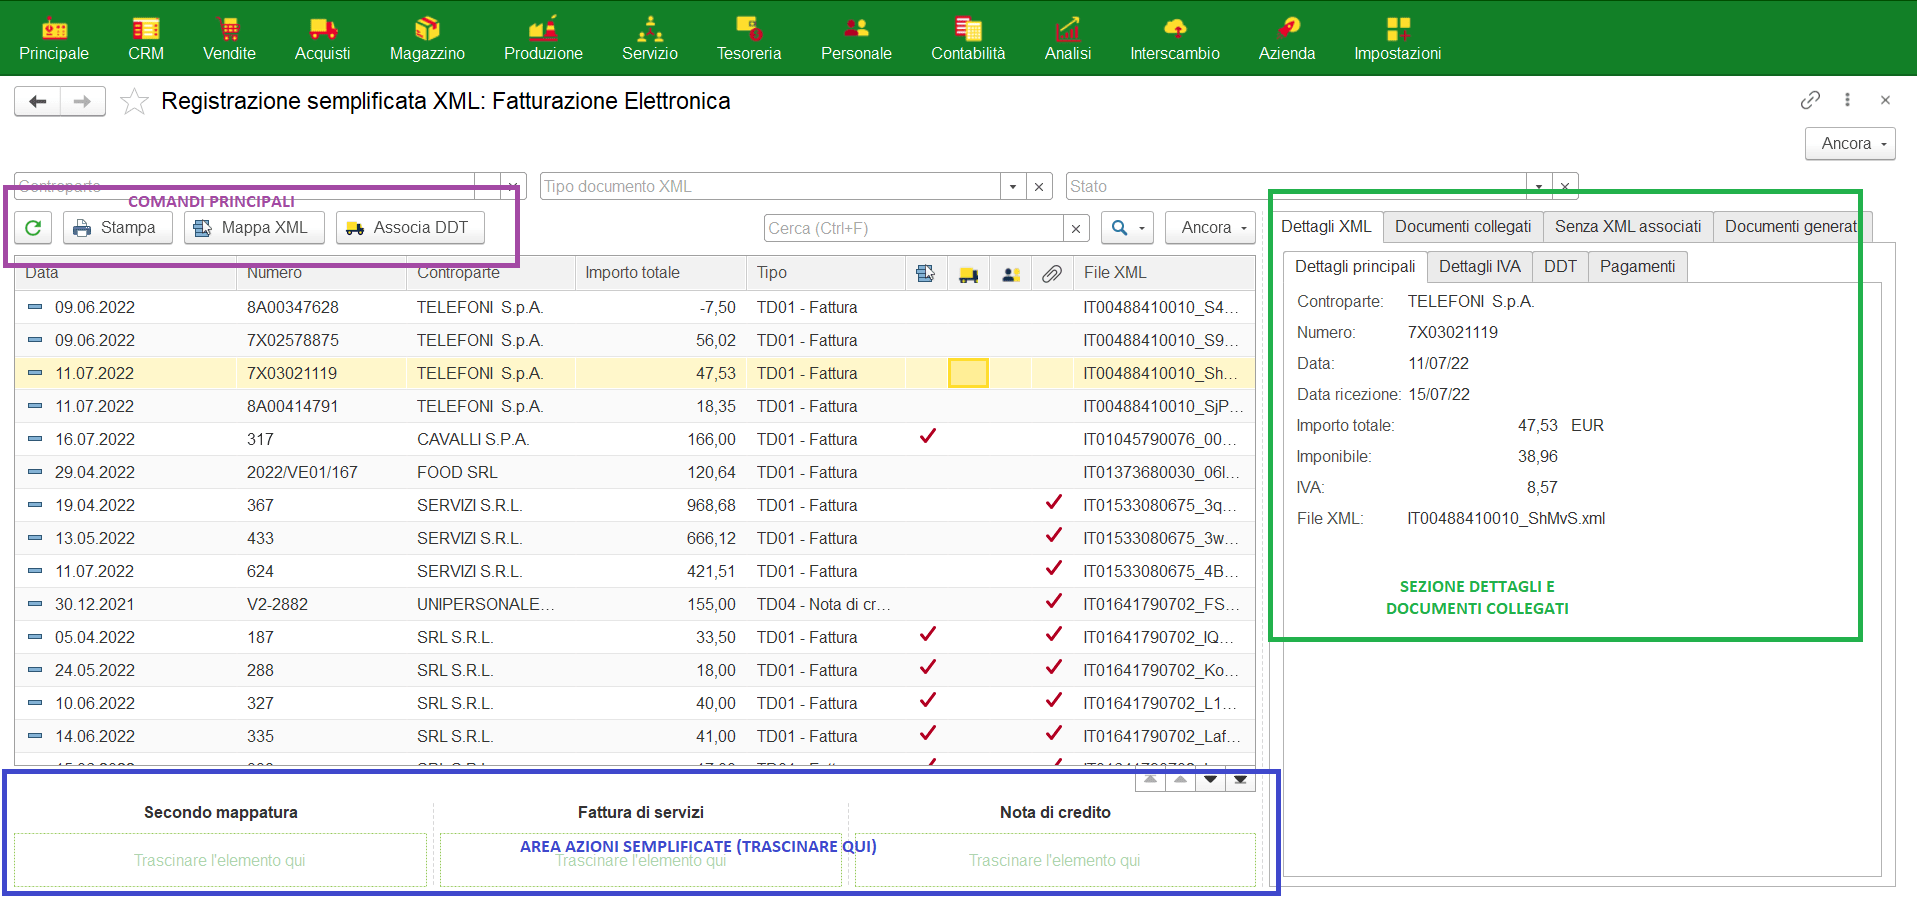The width and height of the screenshot is (1917, 901).
Task: Click the Nota di credito drop area
Action: pyautogui.click(x=1055, y=860)
